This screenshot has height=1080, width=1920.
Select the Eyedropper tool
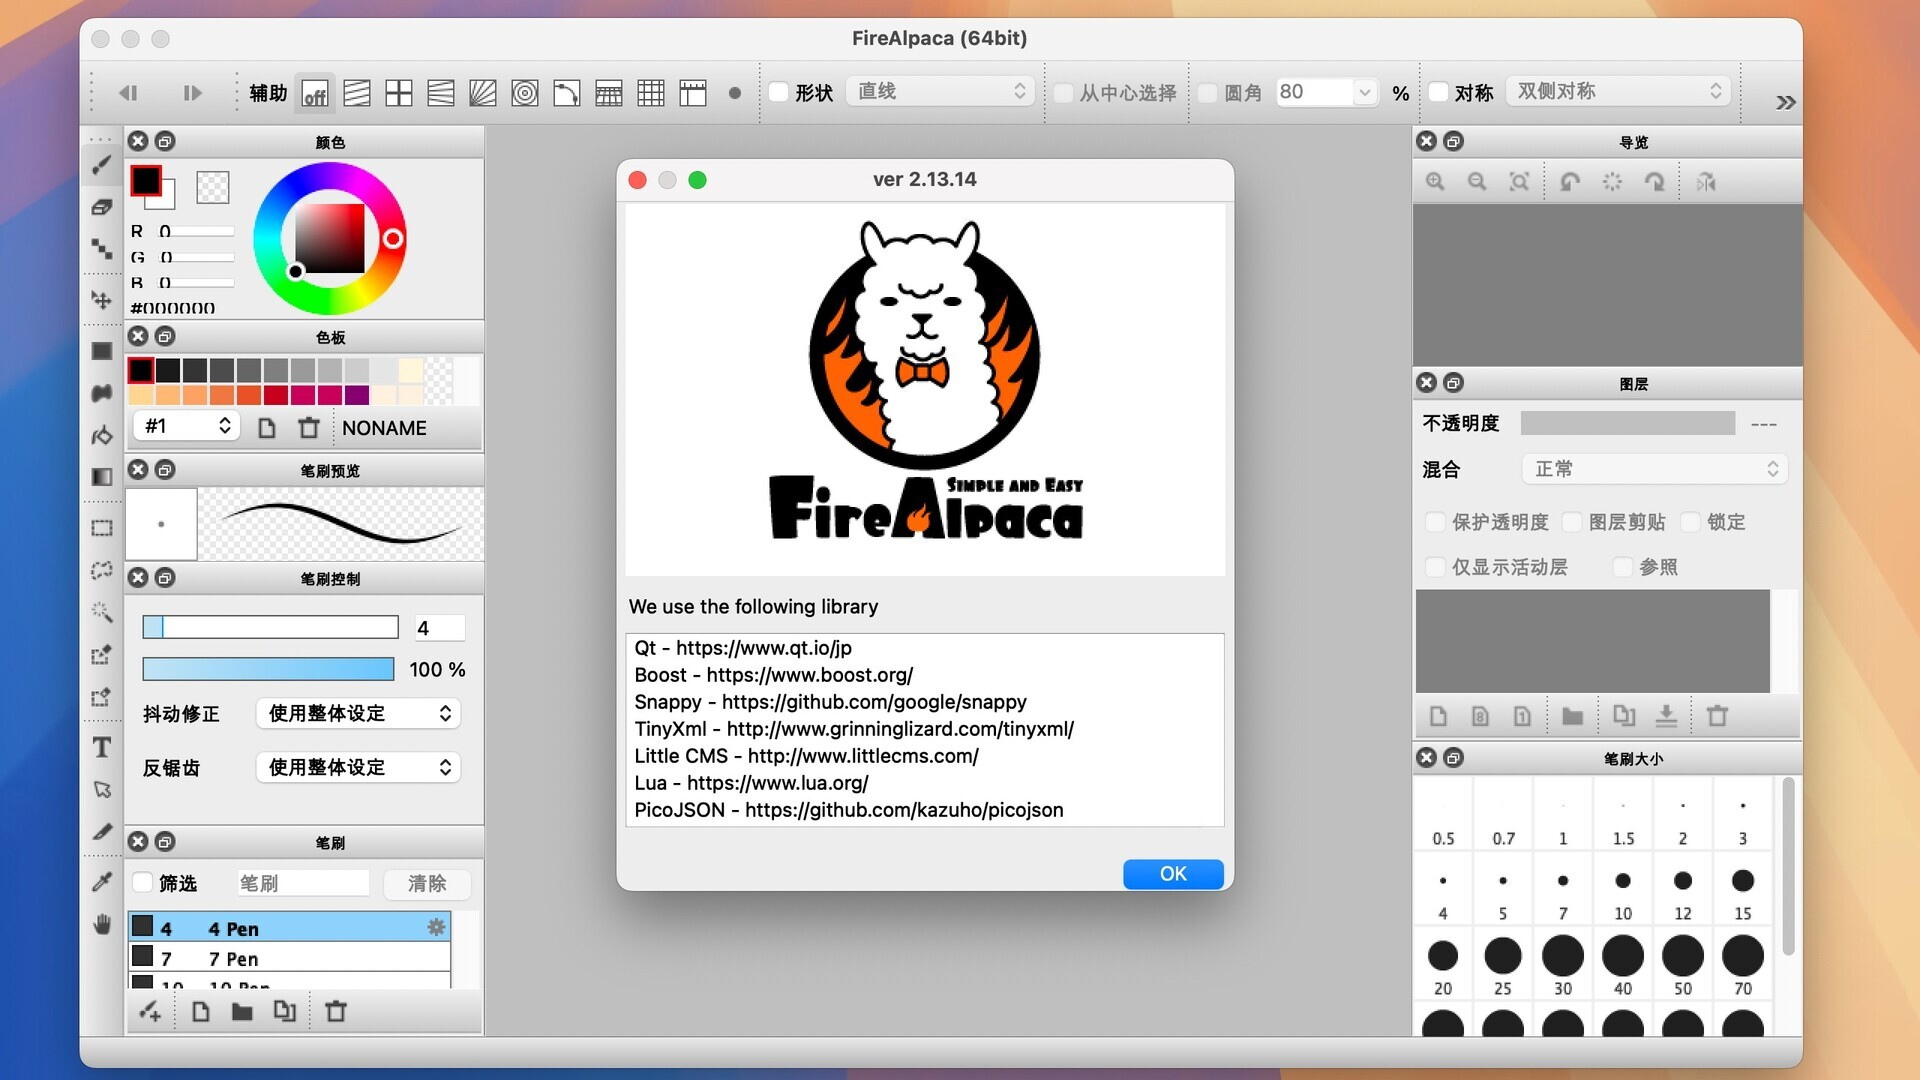click(x=102, y=881)
